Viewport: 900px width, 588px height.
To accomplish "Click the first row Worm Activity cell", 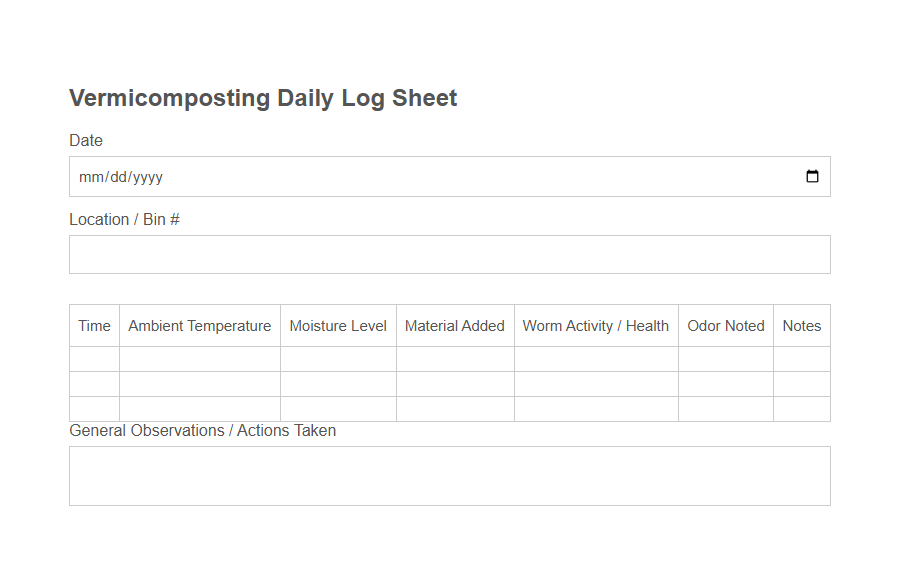I will [x=596, y=357].
